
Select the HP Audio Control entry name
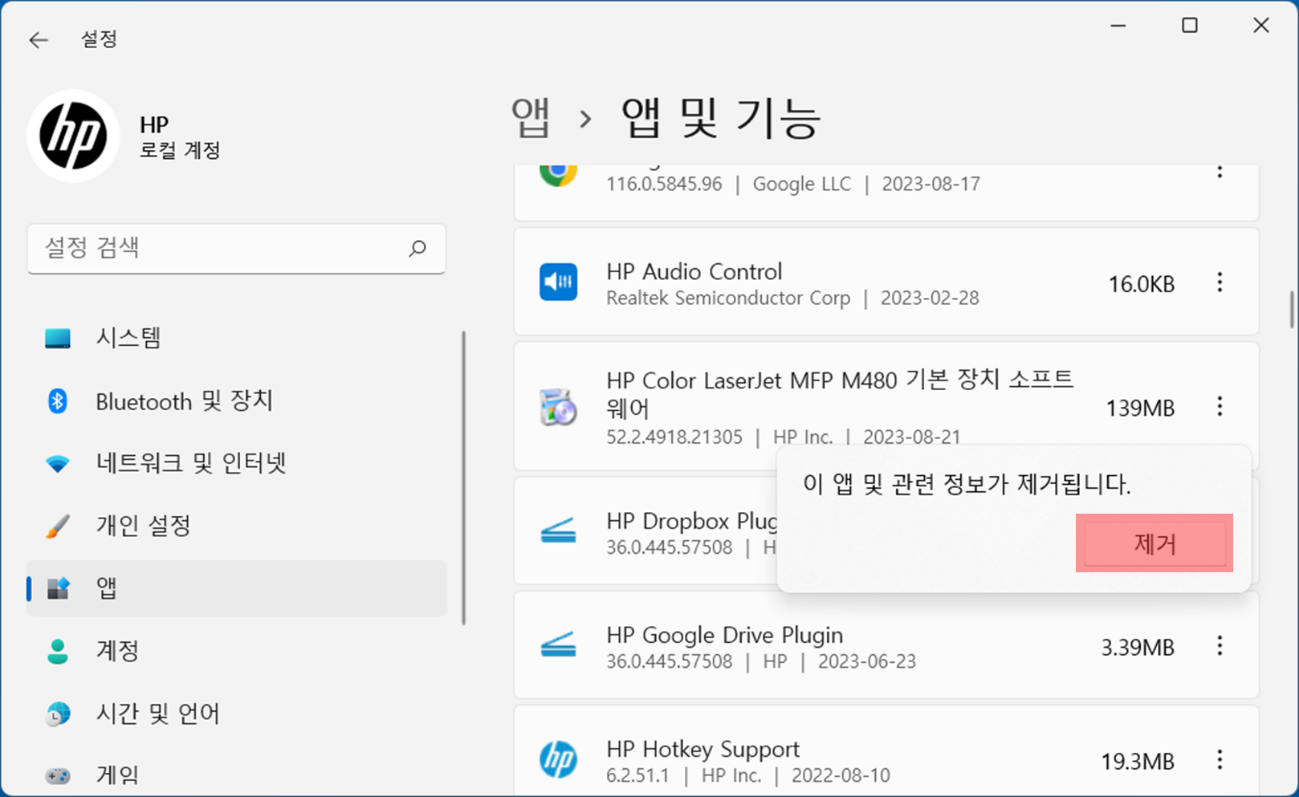(x=694, y=271)
